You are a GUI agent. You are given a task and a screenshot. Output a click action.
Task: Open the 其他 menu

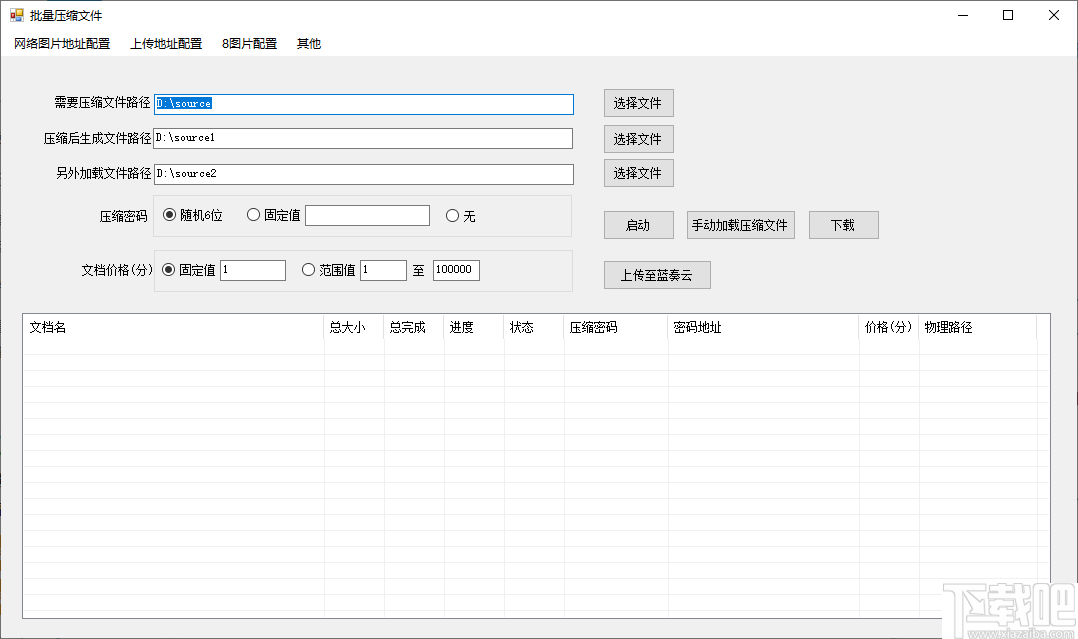point(308,43)
